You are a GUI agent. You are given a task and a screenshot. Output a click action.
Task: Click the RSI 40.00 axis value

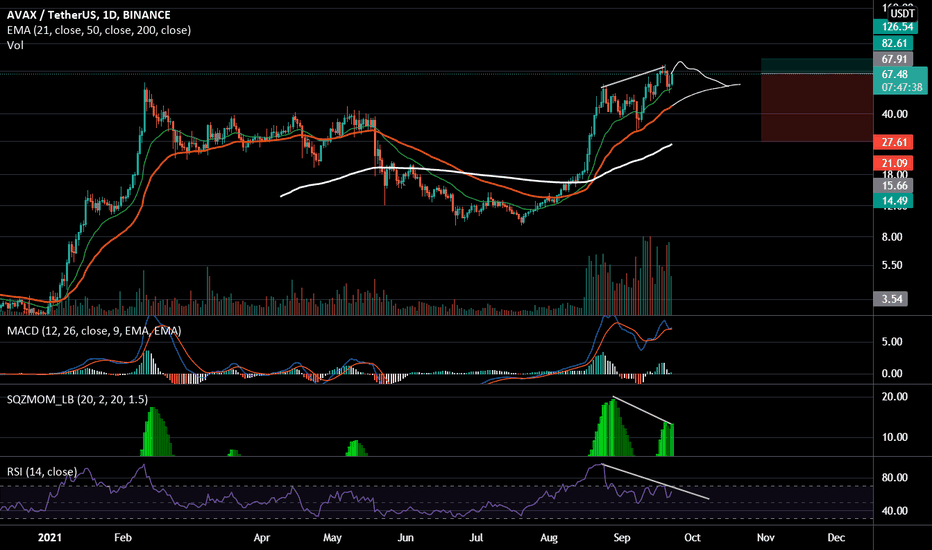pyautogui.click(x=894, y=511)
